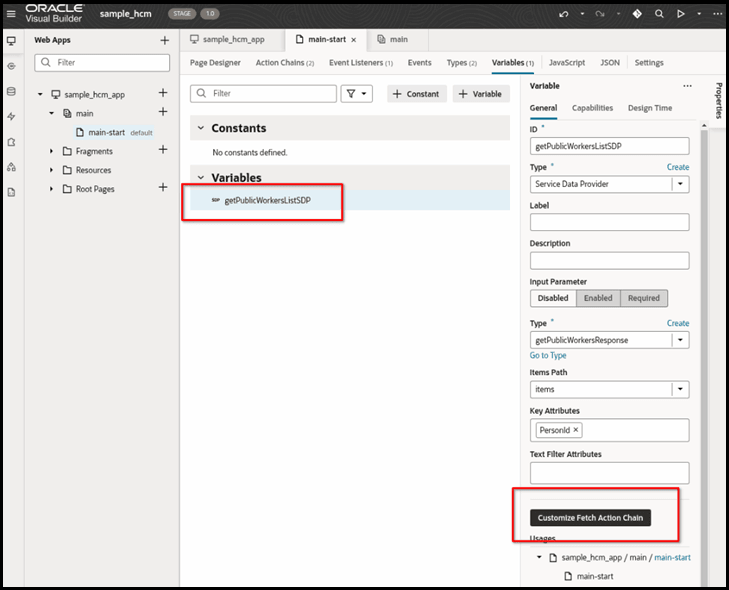Open Web Apps navigator monitor icon

tap(12, 41)
